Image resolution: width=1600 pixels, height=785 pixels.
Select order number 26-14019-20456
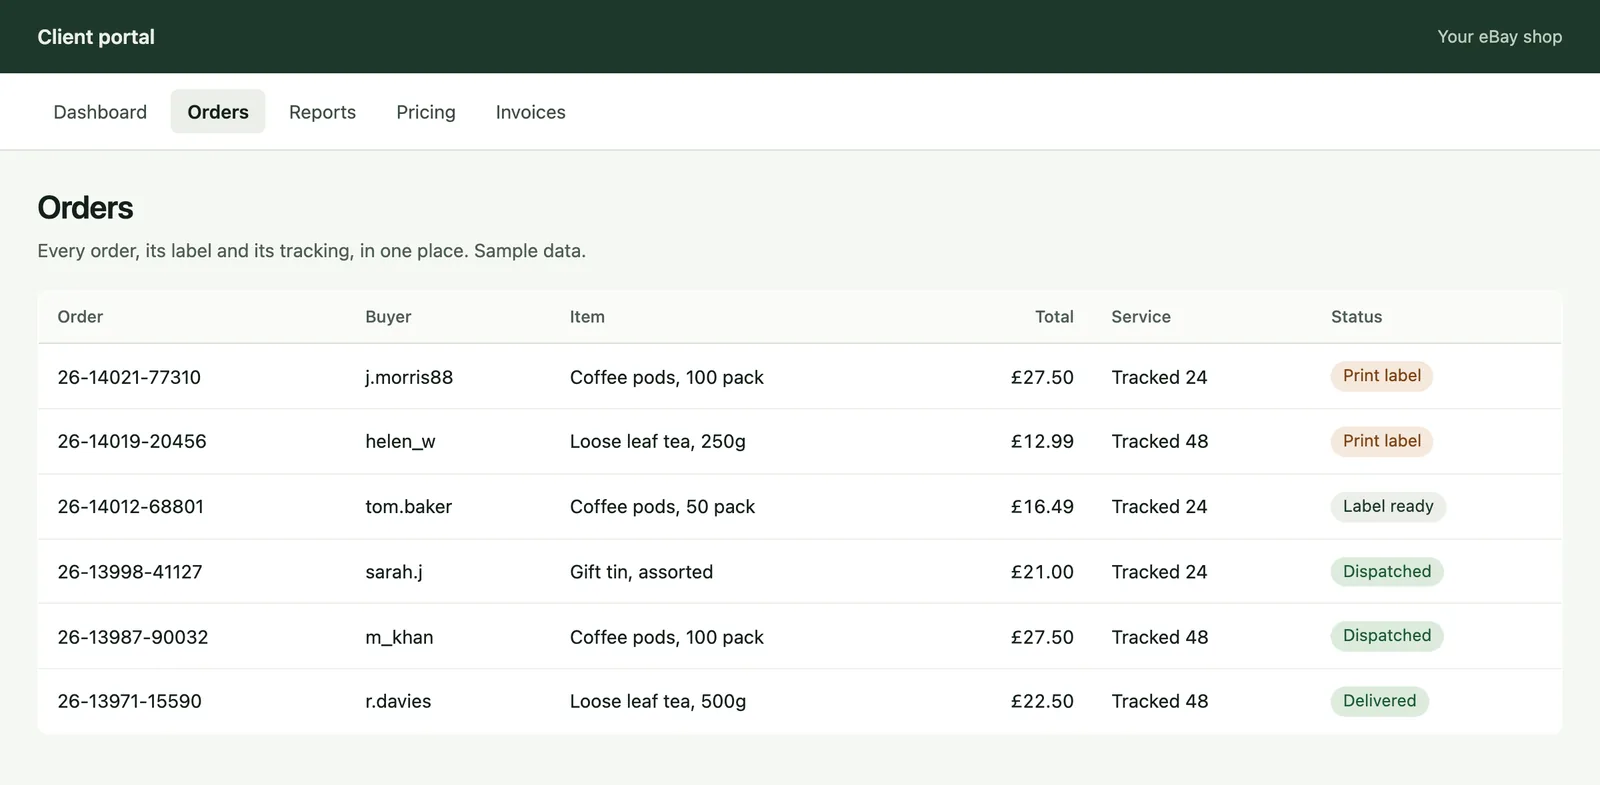[x=132, y=441]
